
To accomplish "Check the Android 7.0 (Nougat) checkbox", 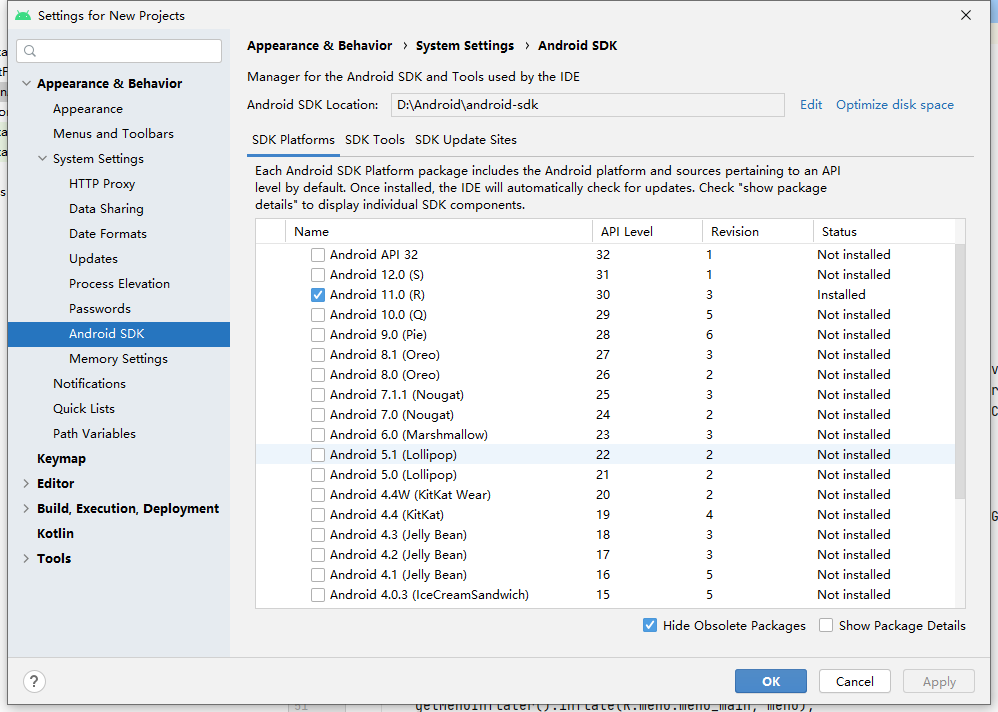I will pyautogui.click(x=318, y=415).
